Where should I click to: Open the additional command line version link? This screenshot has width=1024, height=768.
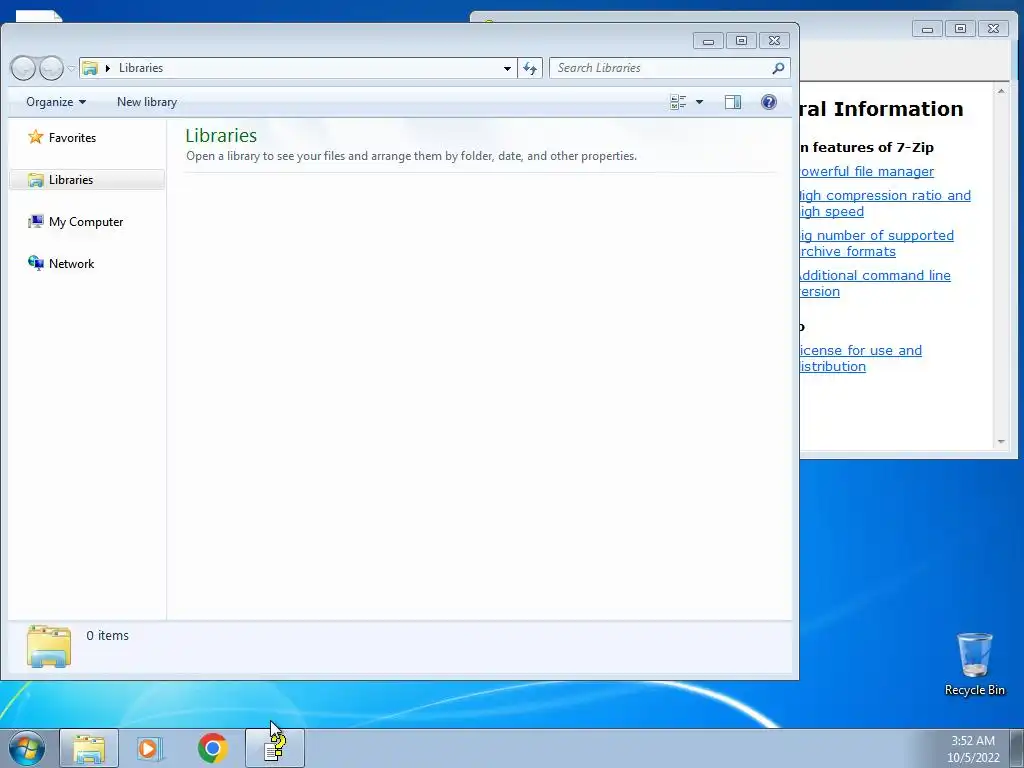tap(875, 283)
